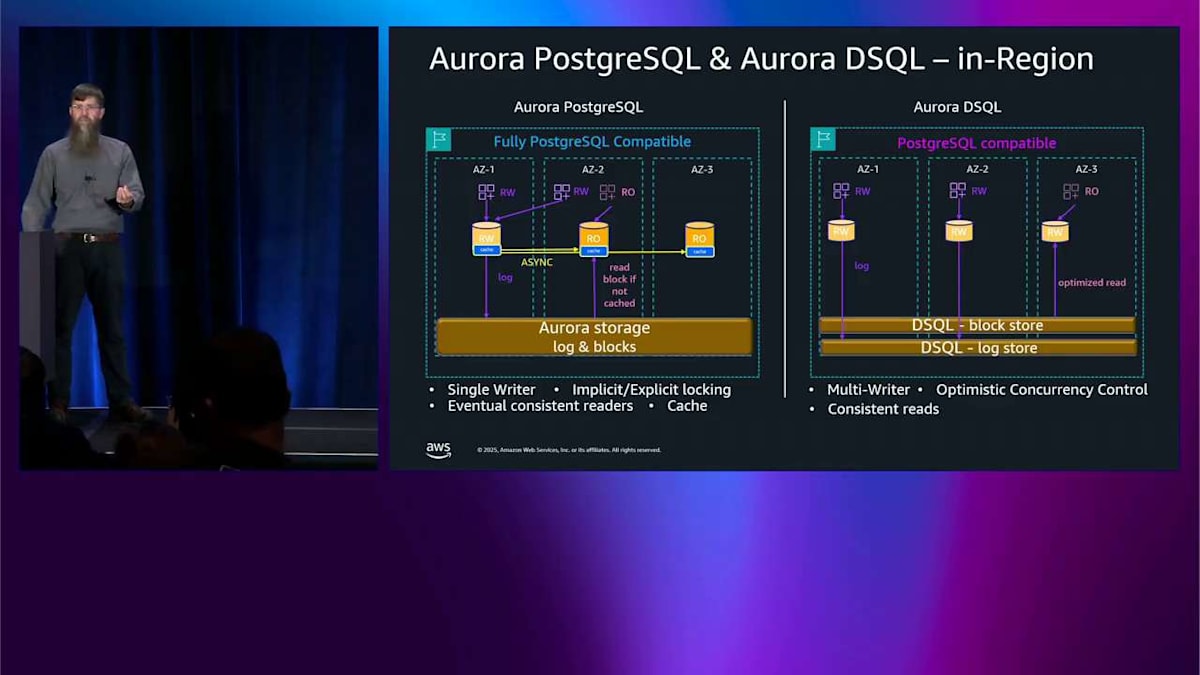Select the AZ-2 client icon in Aurora DSQL
The width and height of the screenshot is (1200, 675).
pos(958,191)
